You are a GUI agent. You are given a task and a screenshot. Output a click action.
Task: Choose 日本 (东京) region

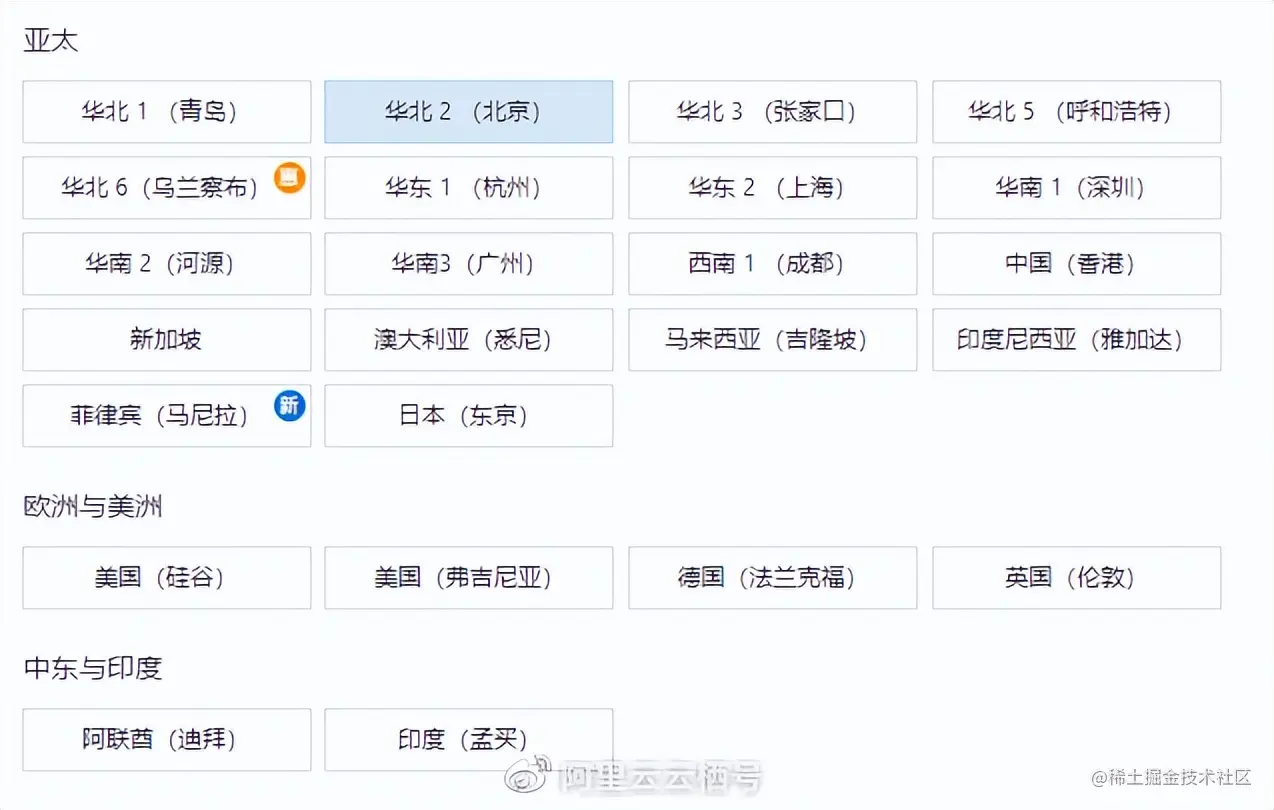tap(468, 416)
